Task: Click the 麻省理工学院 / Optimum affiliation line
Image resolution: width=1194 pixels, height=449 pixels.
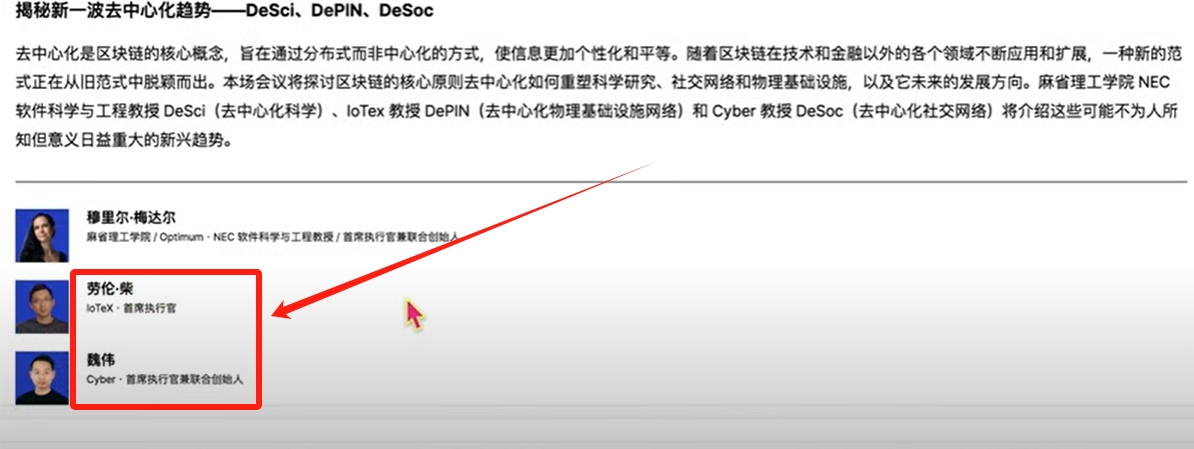Action: pyautogui.click(x=273, y=237)
